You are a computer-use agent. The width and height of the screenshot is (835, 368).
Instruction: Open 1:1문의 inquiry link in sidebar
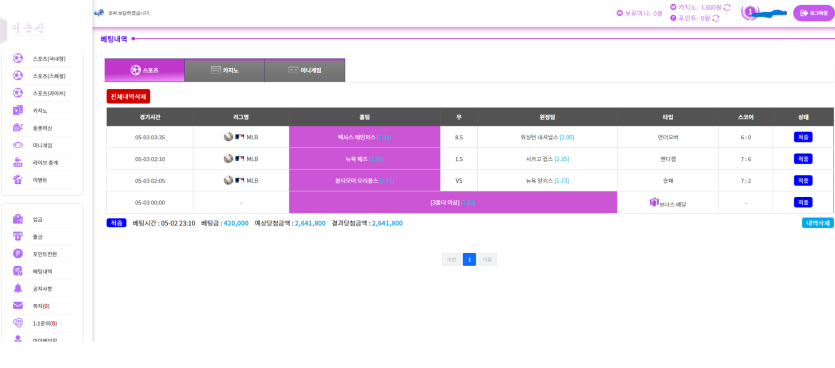pyautogui.click(x=45, y=323)
